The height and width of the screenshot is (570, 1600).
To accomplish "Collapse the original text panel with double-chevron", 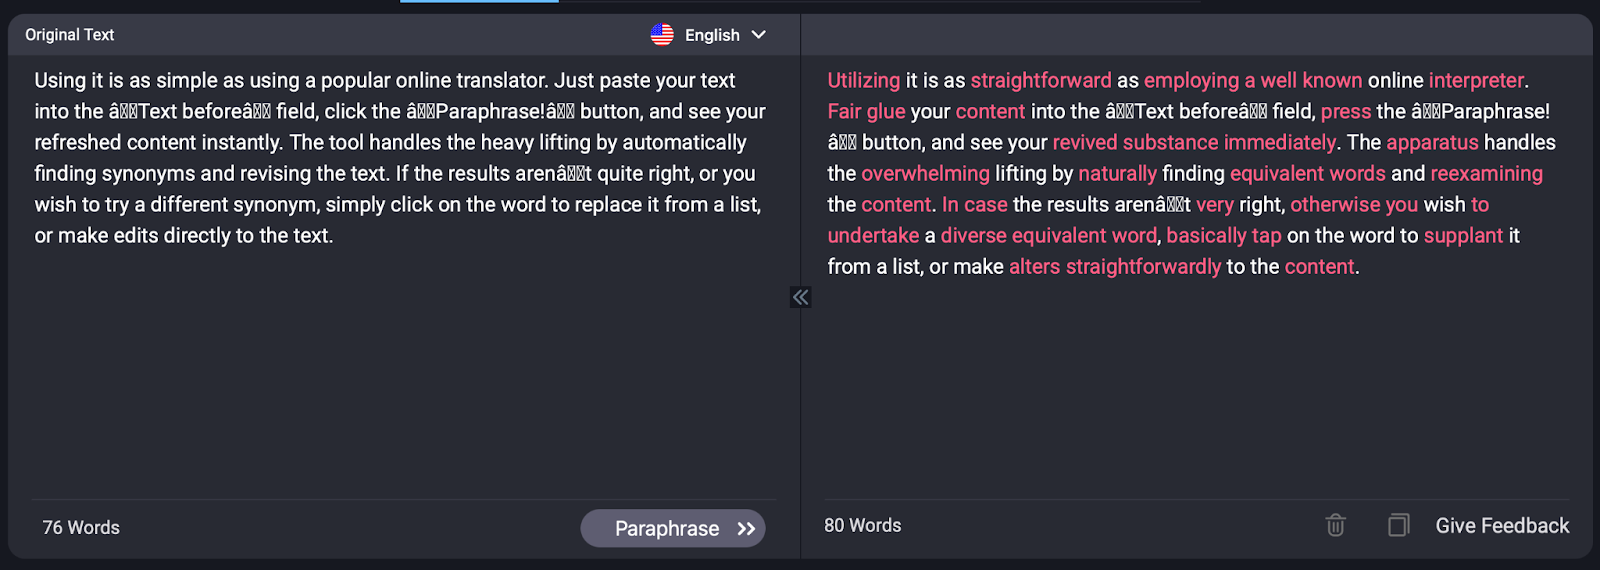I will (x=800, y=297).
